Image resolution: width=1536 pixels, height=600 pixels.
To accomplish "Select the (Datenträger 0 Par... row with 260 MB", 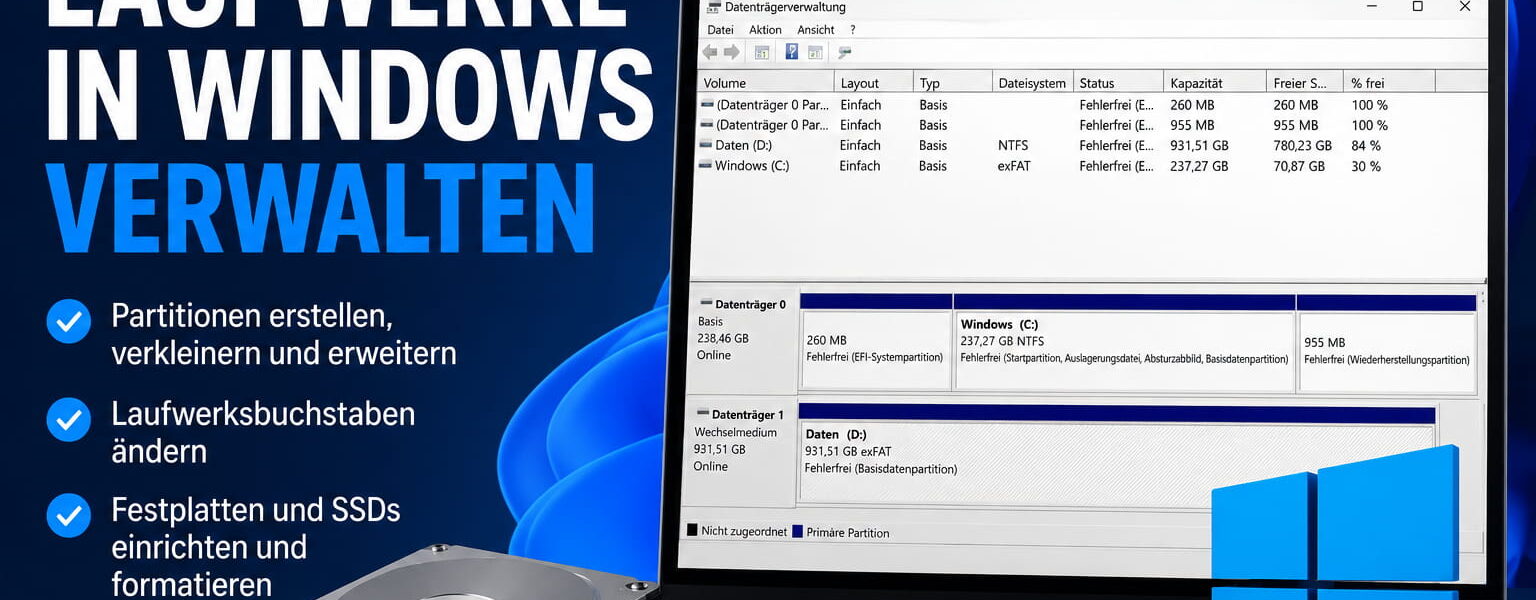I will 1092,104.
